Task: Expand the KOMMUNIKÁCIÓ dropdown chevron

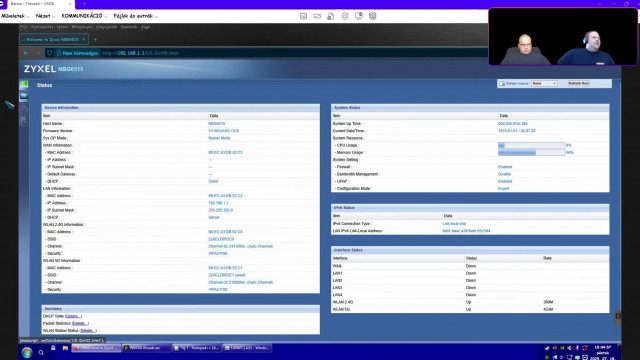Action: tap(105, 17)
